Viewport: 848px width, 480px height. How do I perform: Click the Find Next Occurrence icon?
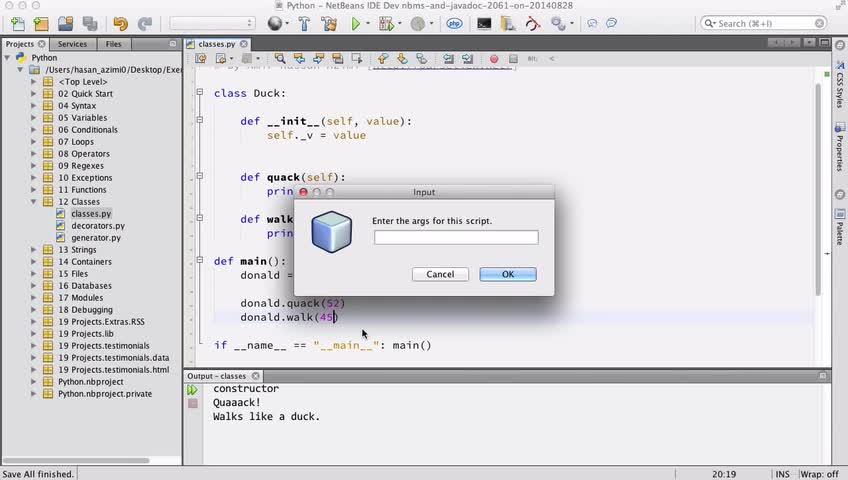tap(319, 58)
